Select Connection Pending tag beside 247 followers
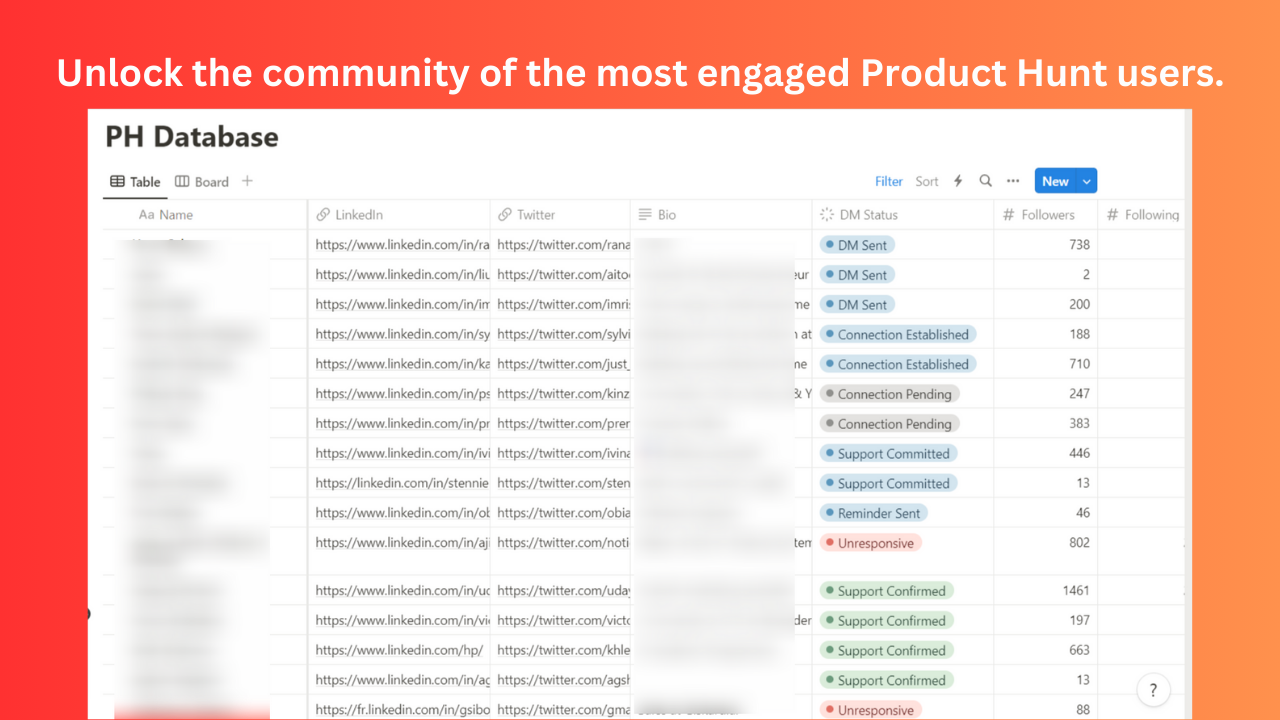The height and width of the screenshot is (720, 1280). coord(889,394)
